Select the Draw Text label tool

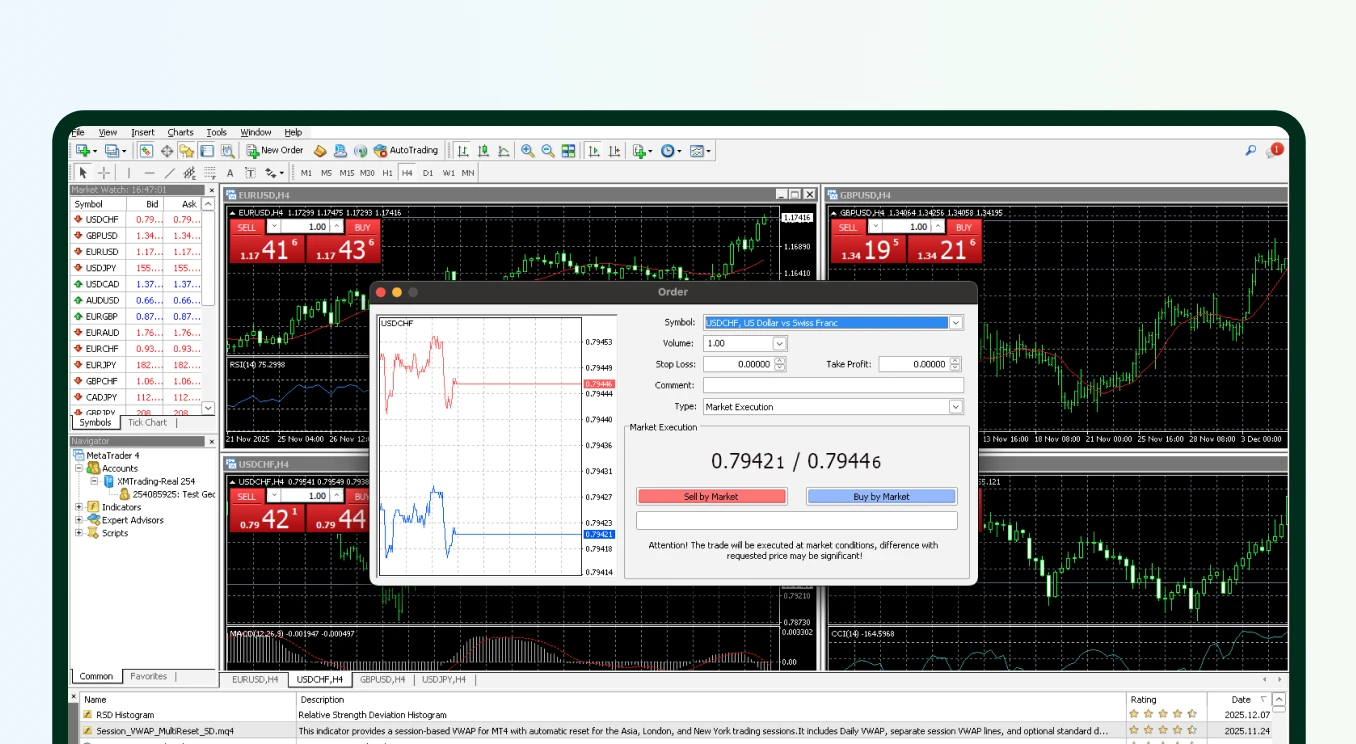tap(249, 172)
